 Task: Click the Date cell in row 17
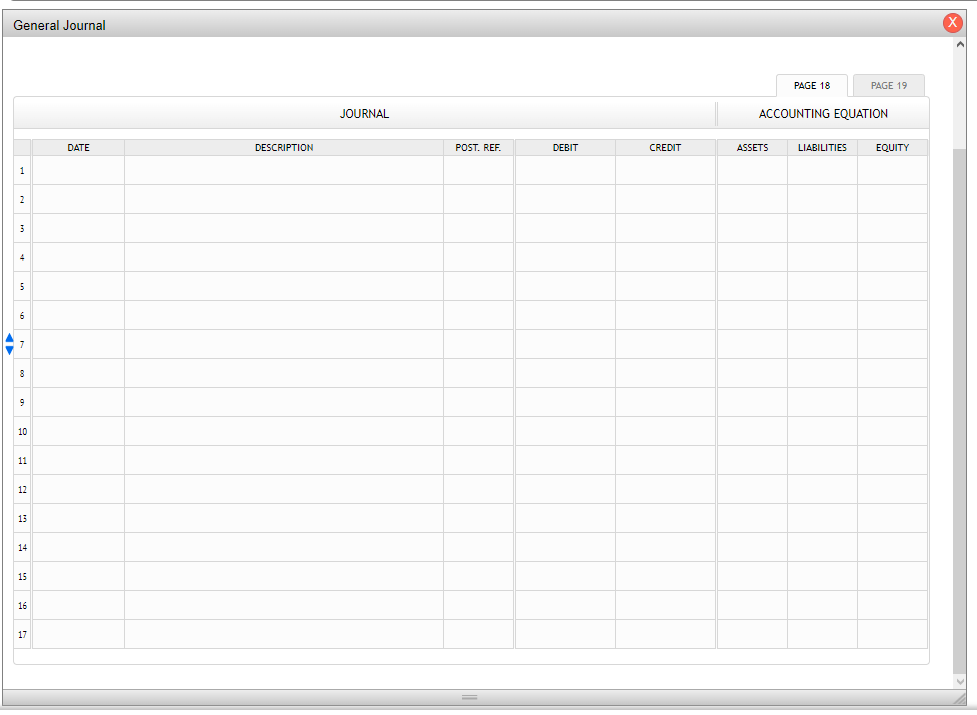coord(79,634)
